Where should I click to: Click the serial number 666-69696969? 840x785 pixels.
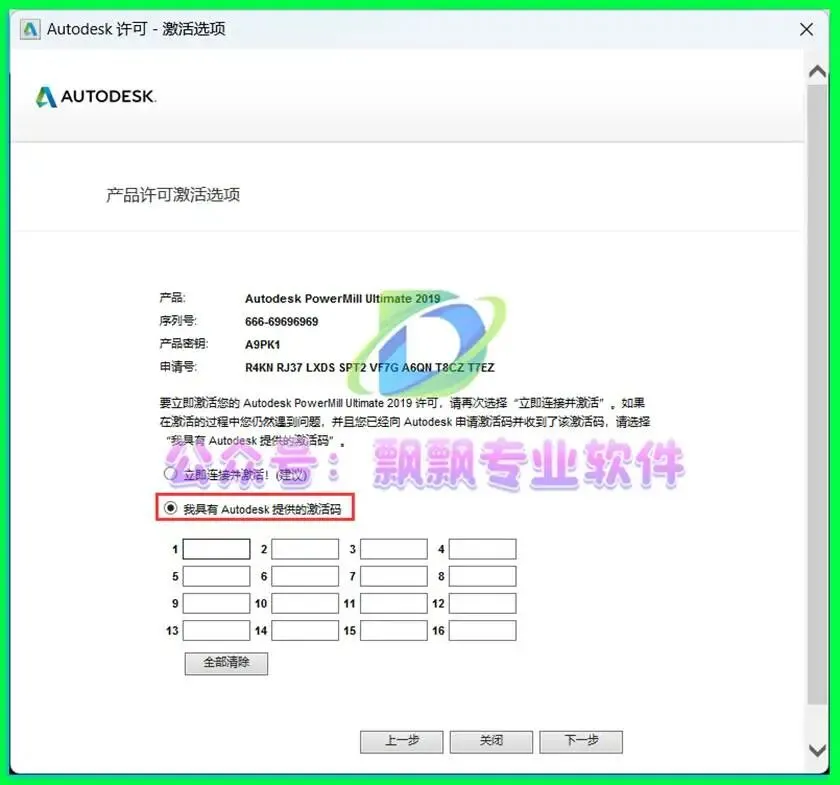click(x=282, y=322)
